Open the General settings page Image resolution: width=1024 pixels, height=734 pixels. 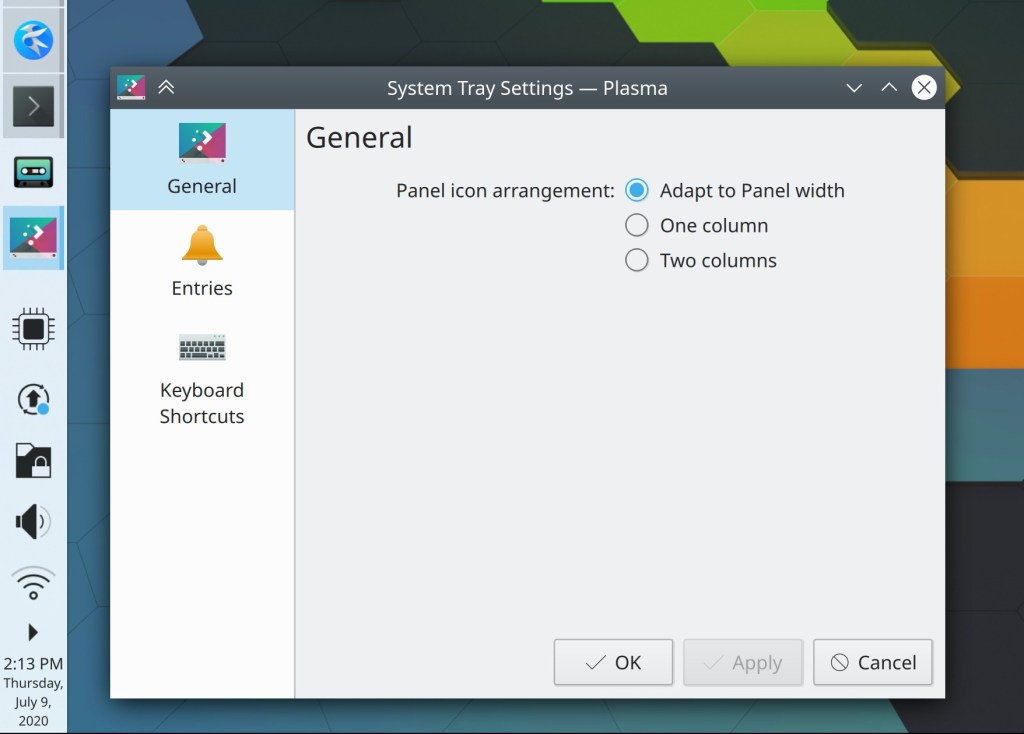click(202, 159)
